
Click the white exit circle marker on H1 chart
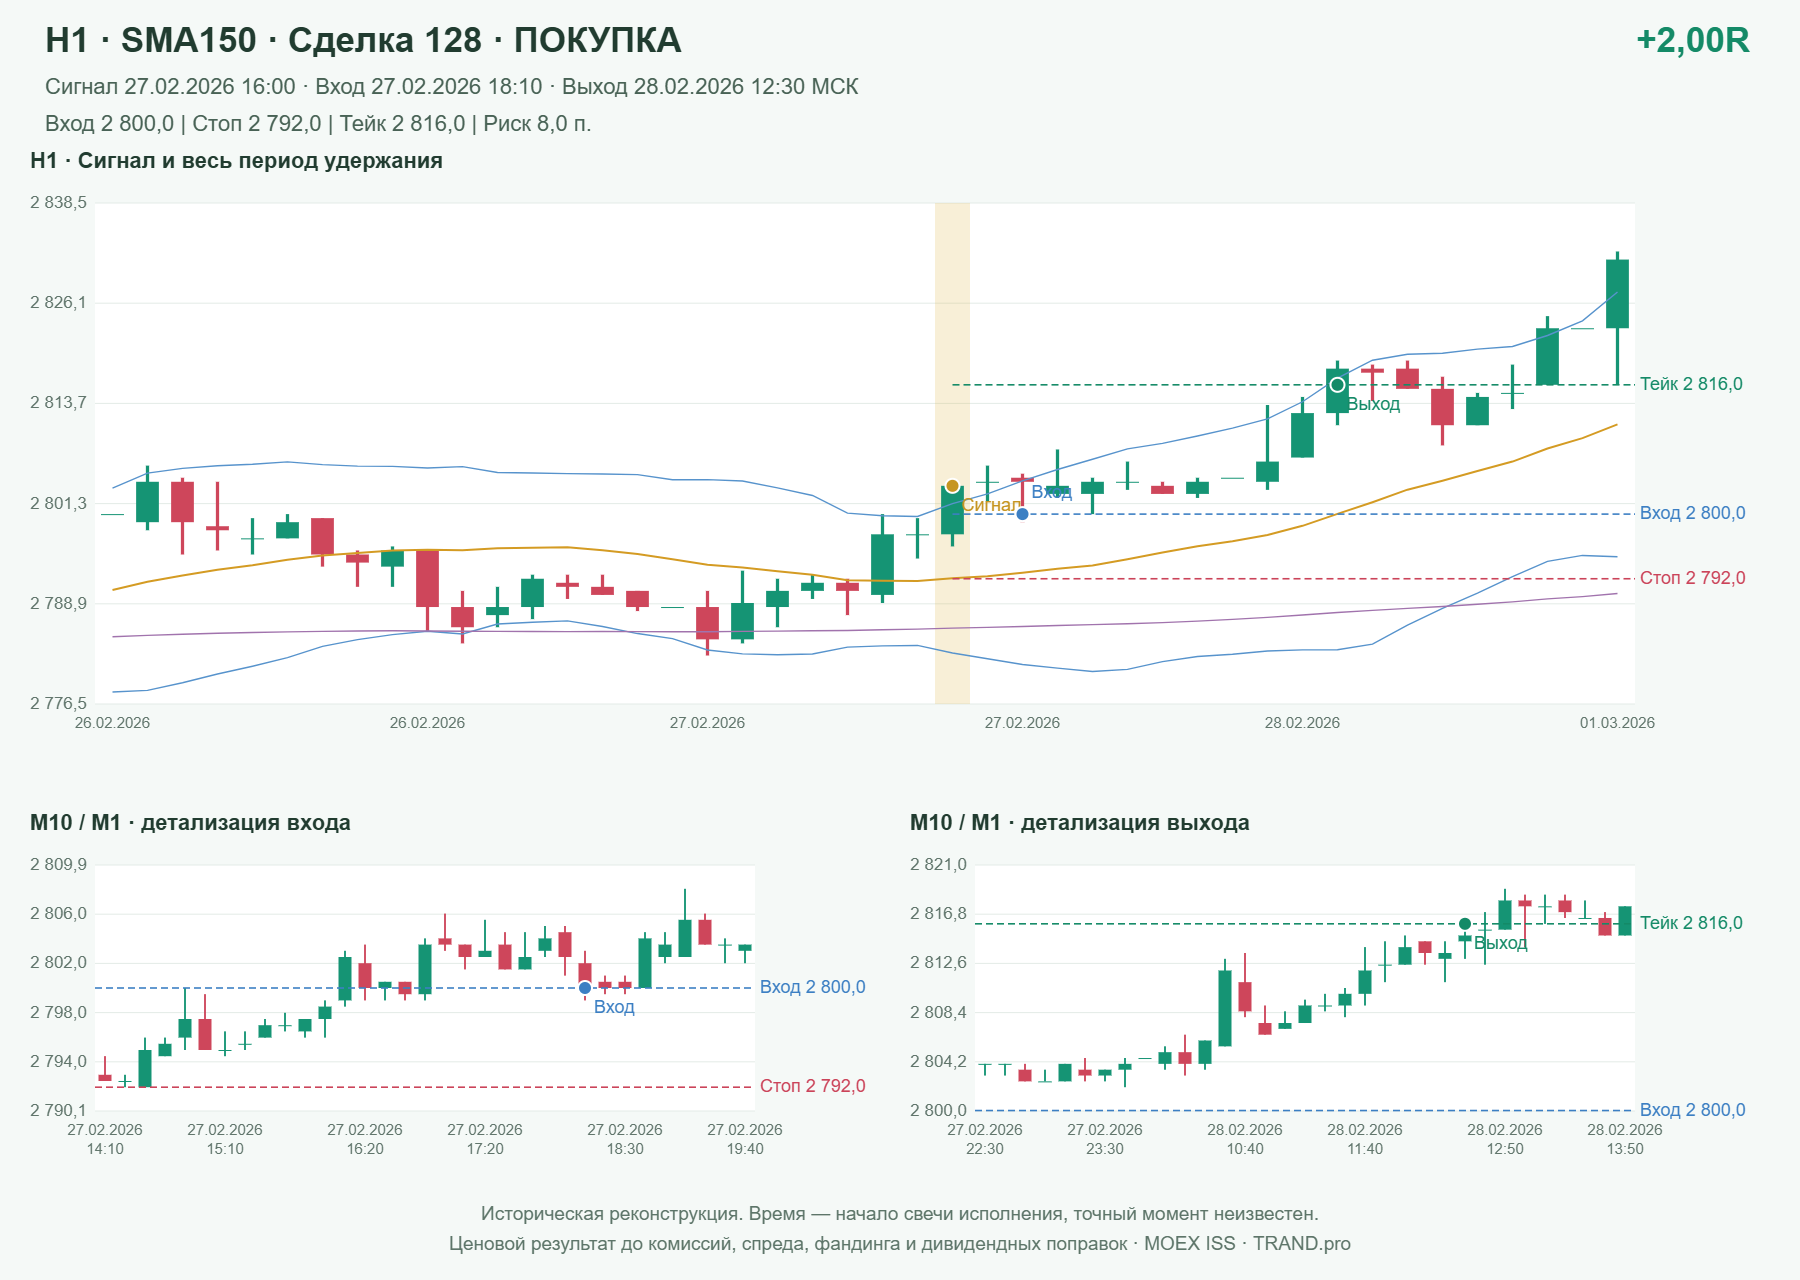click(x=1337, y=385)
